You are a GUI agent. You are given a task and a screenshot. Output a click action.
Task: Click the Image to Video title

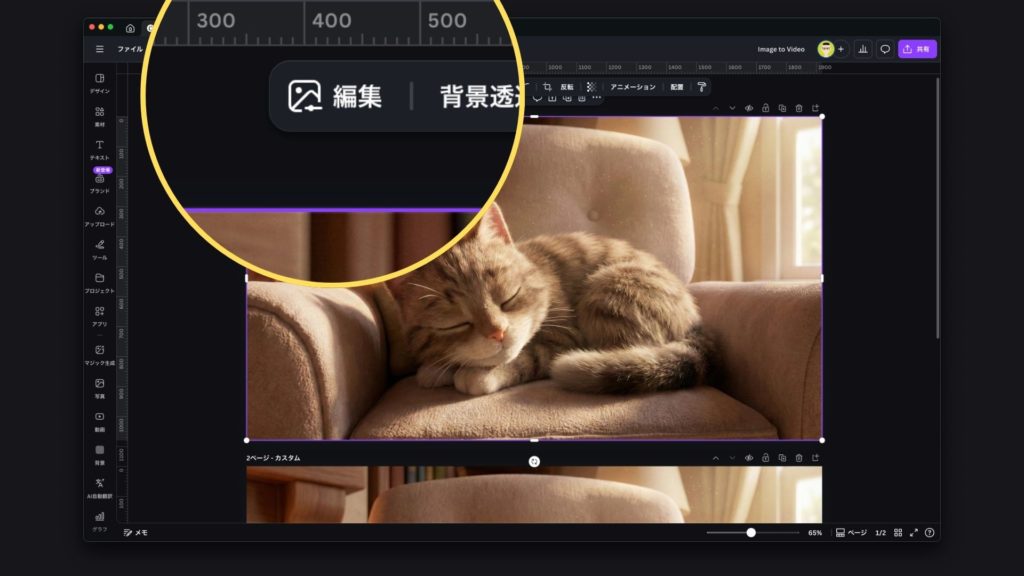(x=780, y=49)
